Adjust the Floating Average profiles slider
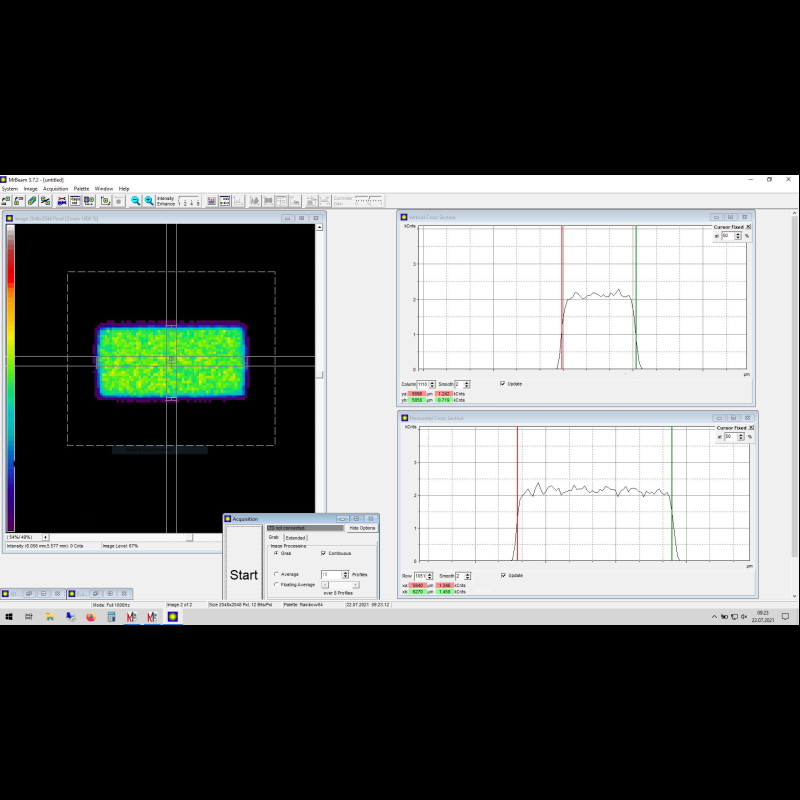 (339, 585)
